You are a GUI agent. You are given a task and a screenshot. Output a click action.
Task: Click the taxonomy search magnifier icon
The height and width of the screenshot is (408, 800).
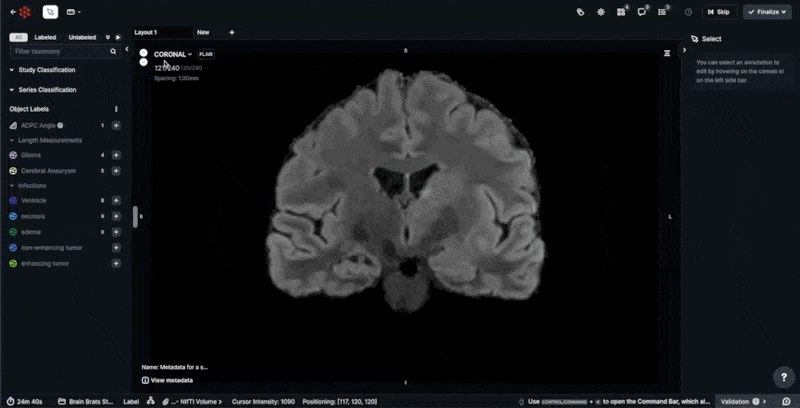(x=113, y=52)
